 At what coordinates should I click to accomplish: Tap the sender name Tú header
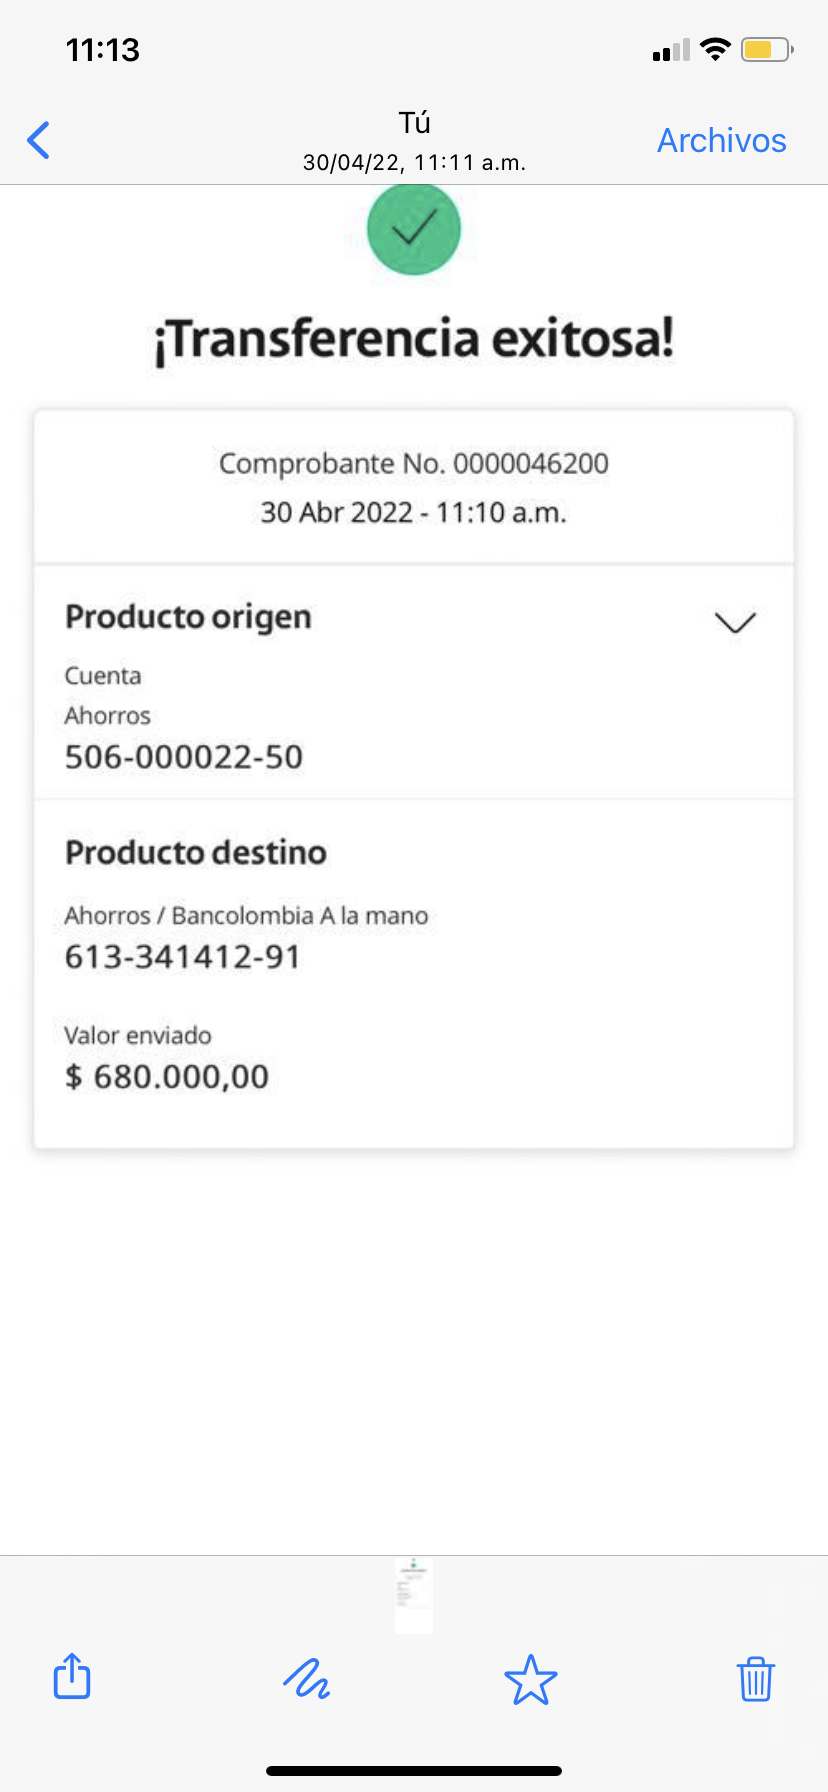point(414,123)
